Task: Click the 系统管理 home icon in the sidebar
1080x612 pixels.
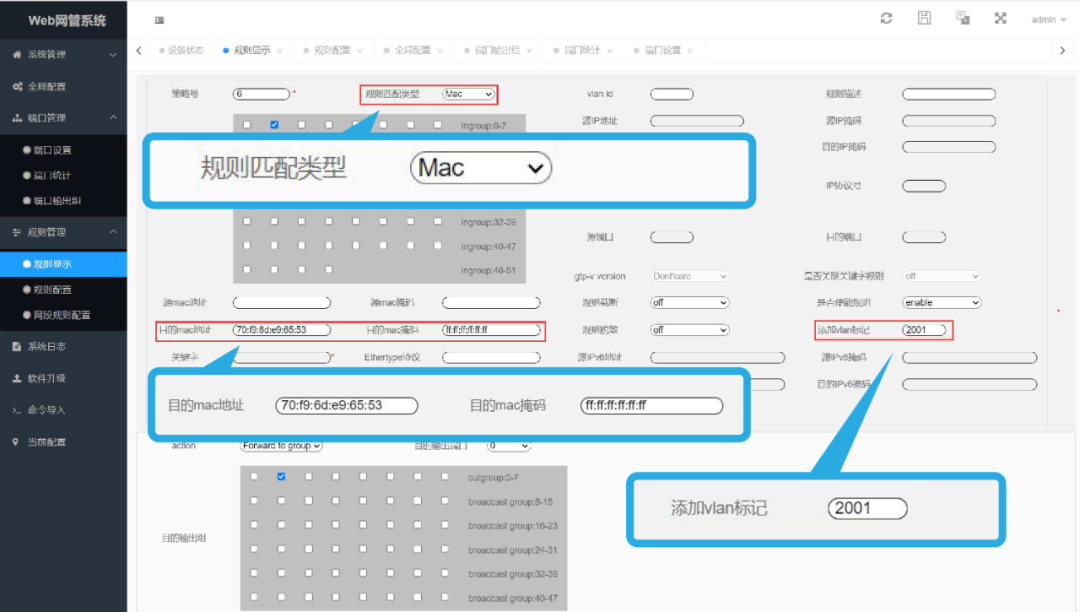Action: tap(14, 54)
